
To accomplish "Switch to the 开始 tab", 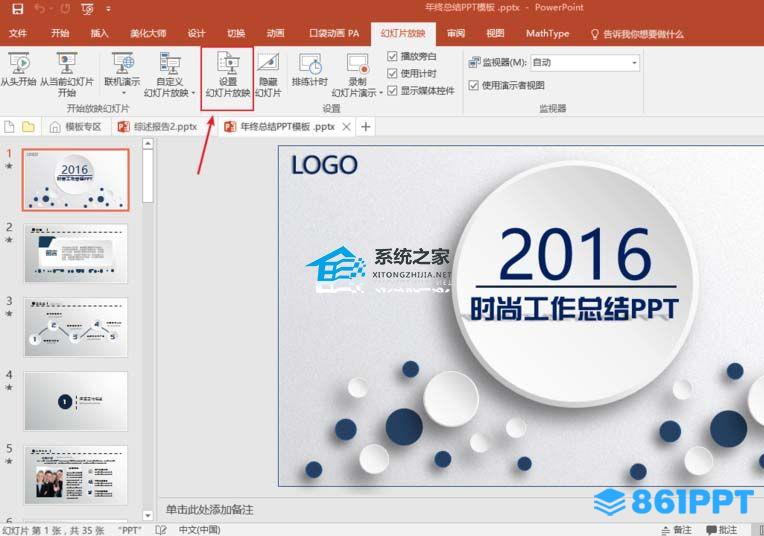I will pos(60,33).
